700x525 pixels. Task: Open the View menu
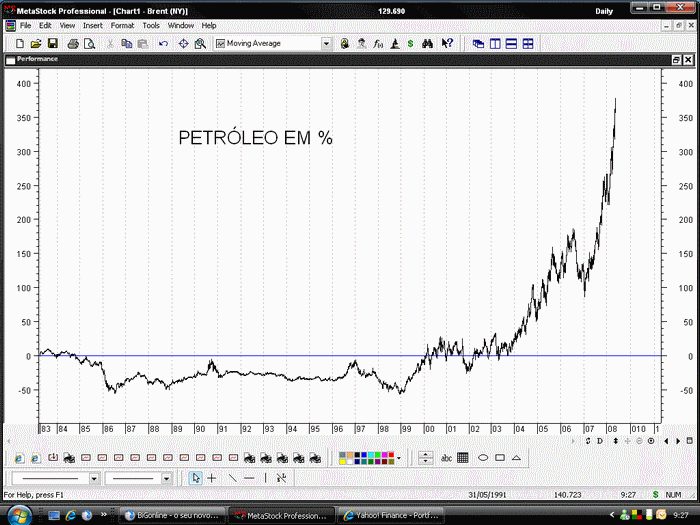click(x=67, y=25)
